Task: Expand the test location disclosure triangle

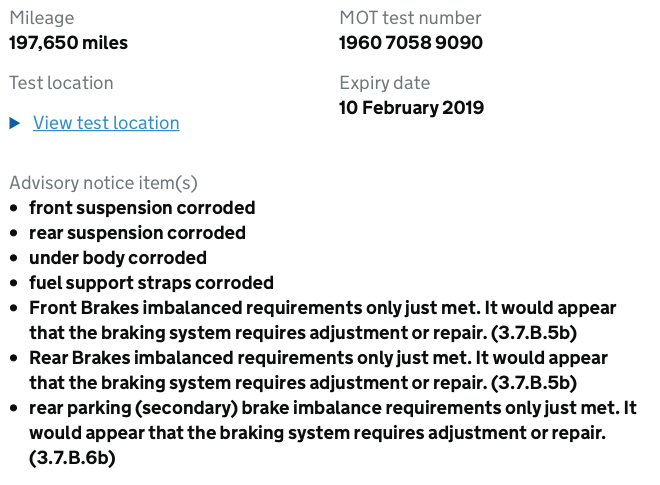Action: (x=15, y=123)
